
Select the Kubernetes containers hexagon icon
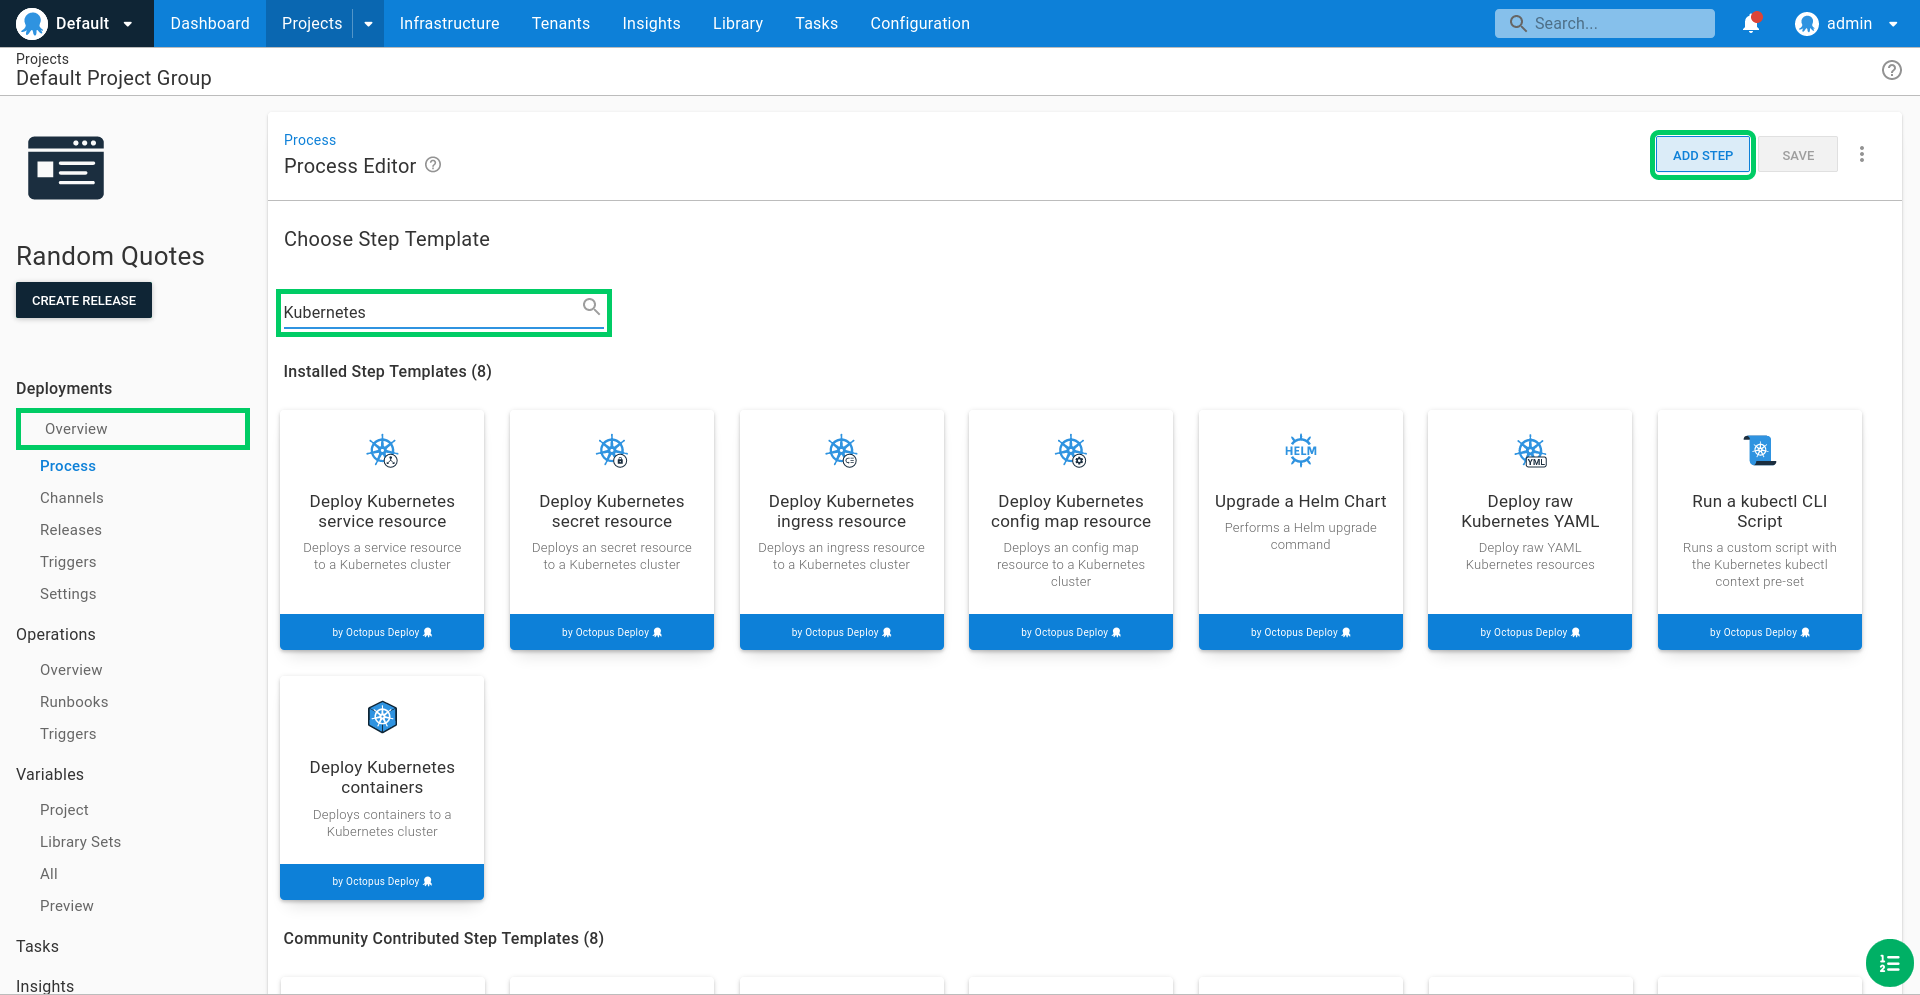tap(382, 717)
